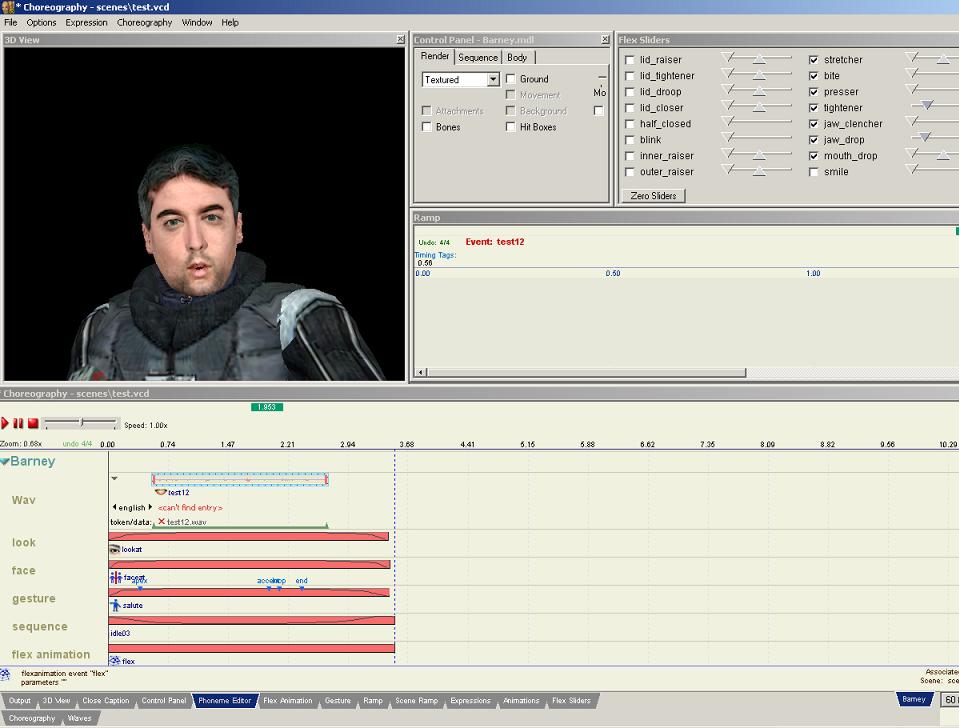The height and width of the screenshot is (728, 959).
Task: Uncheck the jaw_drop checkbox
Action: (x=813, y=140)
